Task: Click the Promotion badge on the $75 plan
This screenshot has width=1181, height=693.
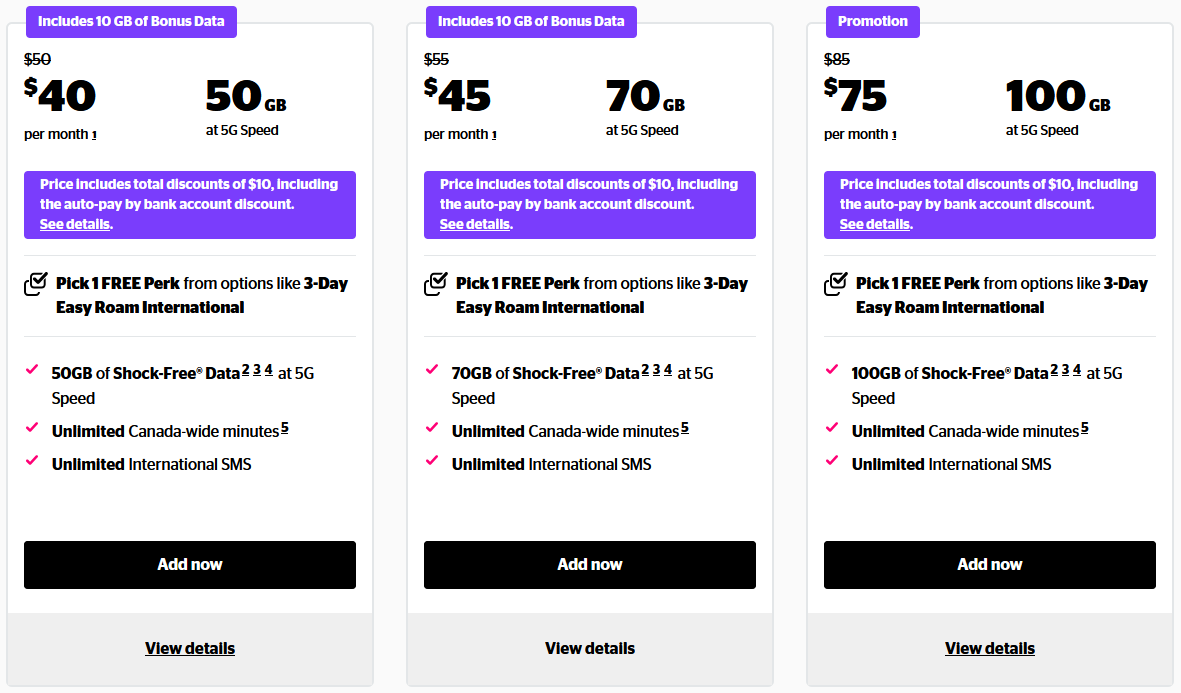Action: point(872,21)
